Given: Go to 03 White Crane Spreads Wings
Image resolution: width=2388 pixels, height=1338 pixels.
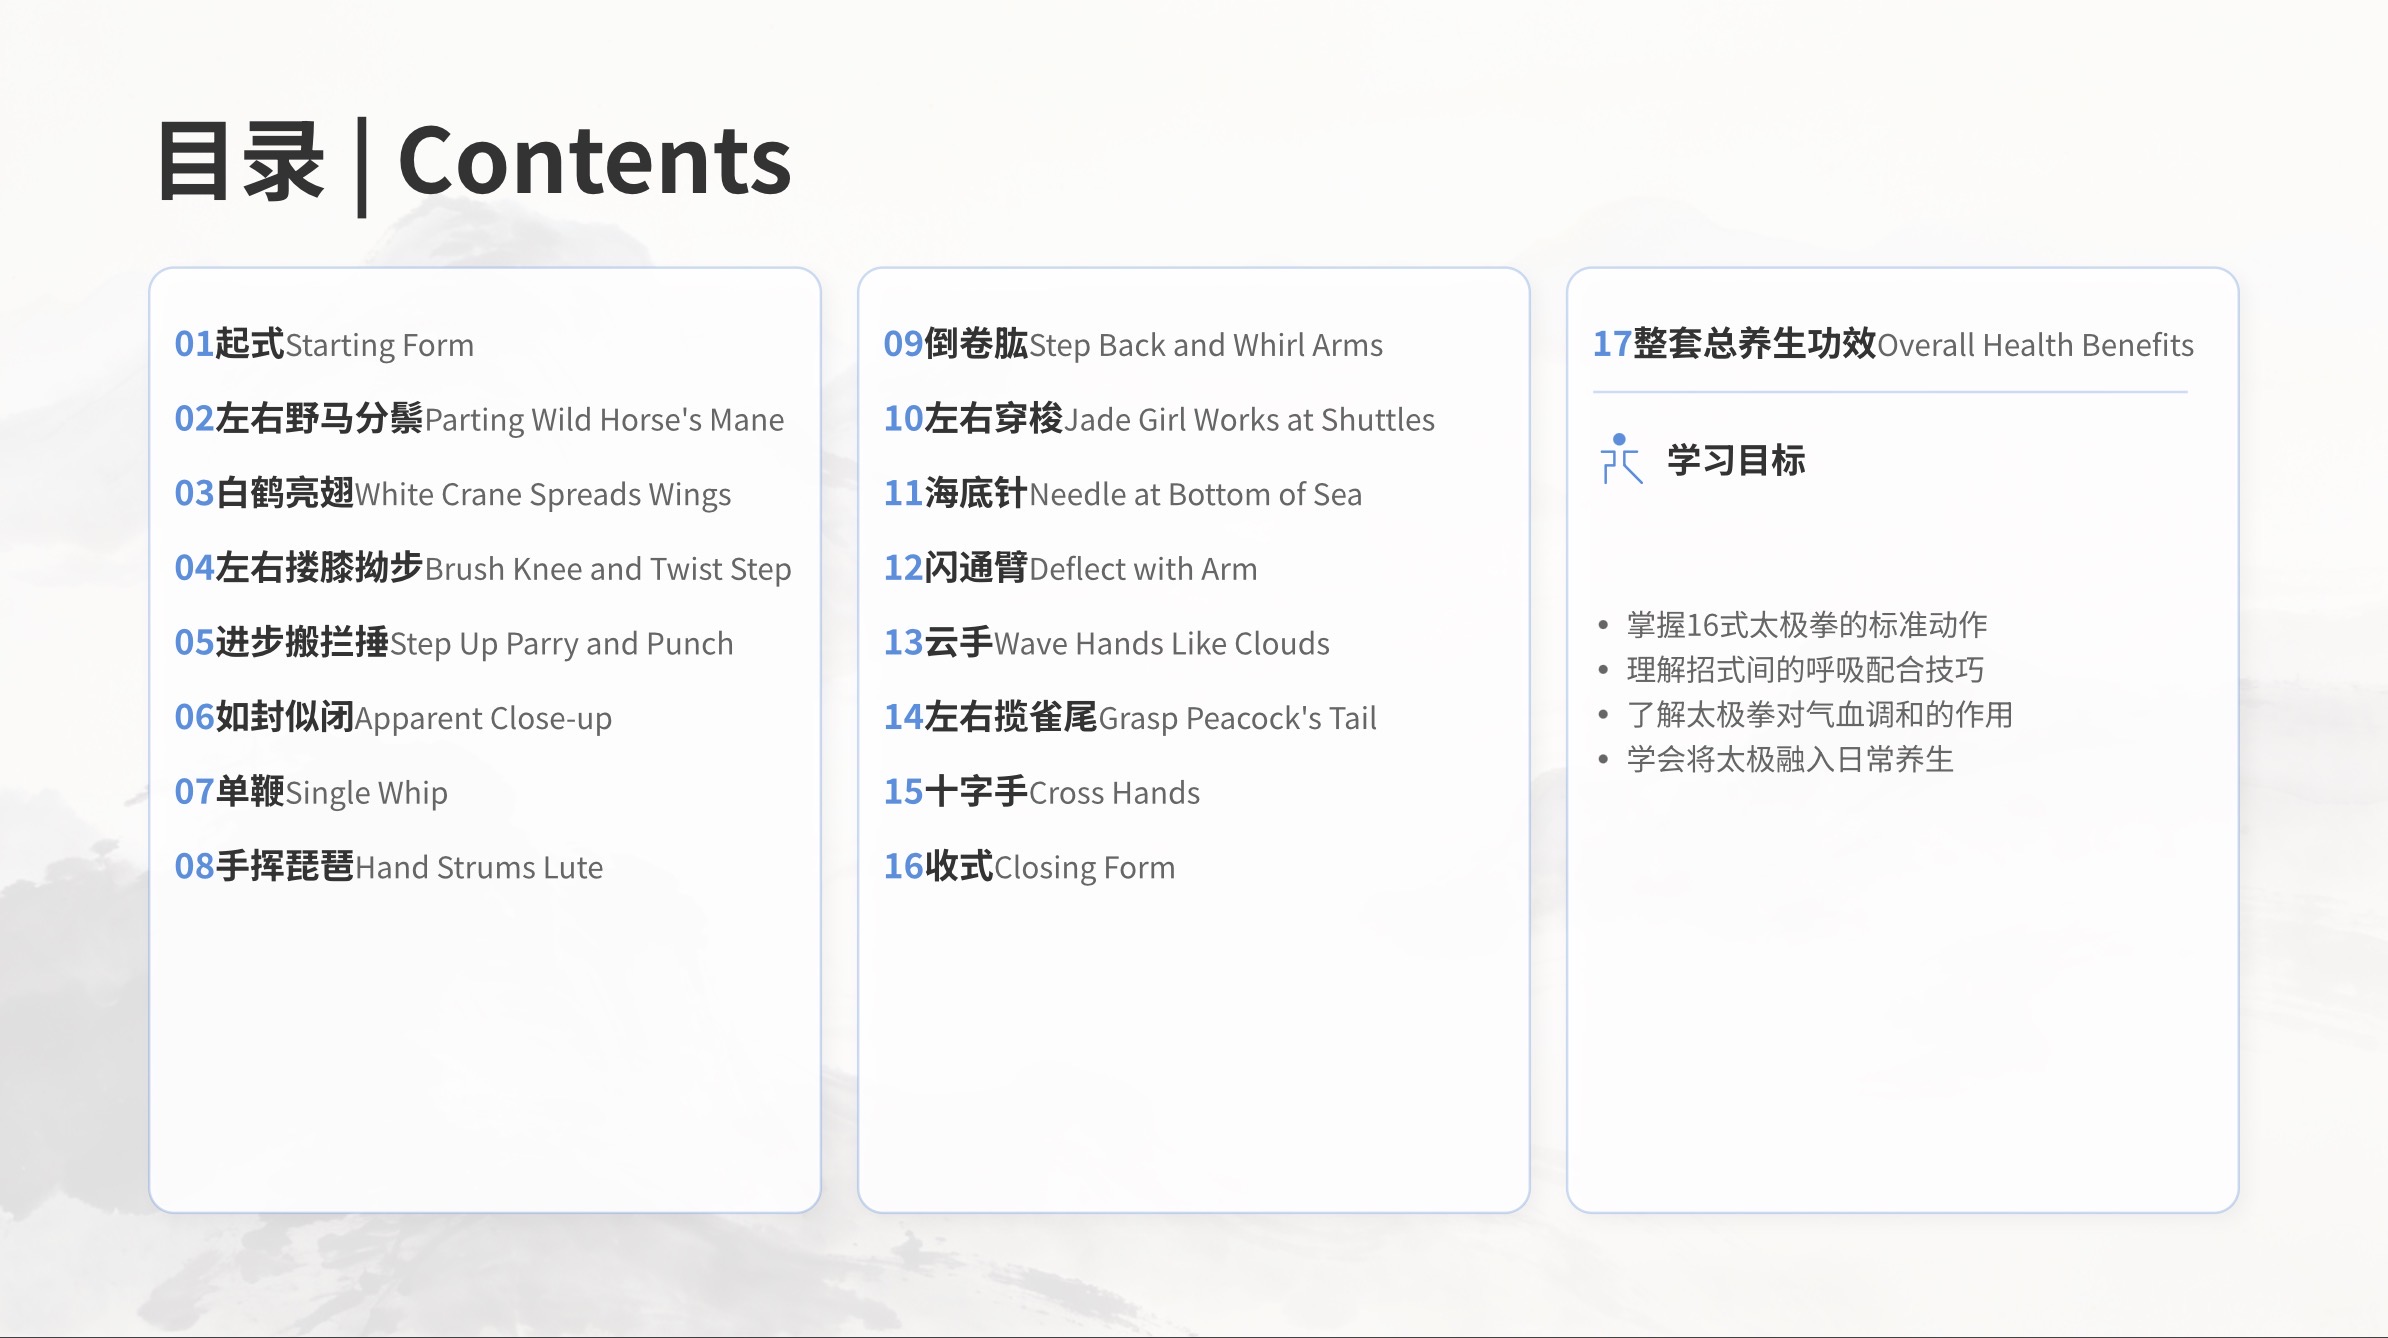Looking at the screenshot, I should tap(452, 494).
